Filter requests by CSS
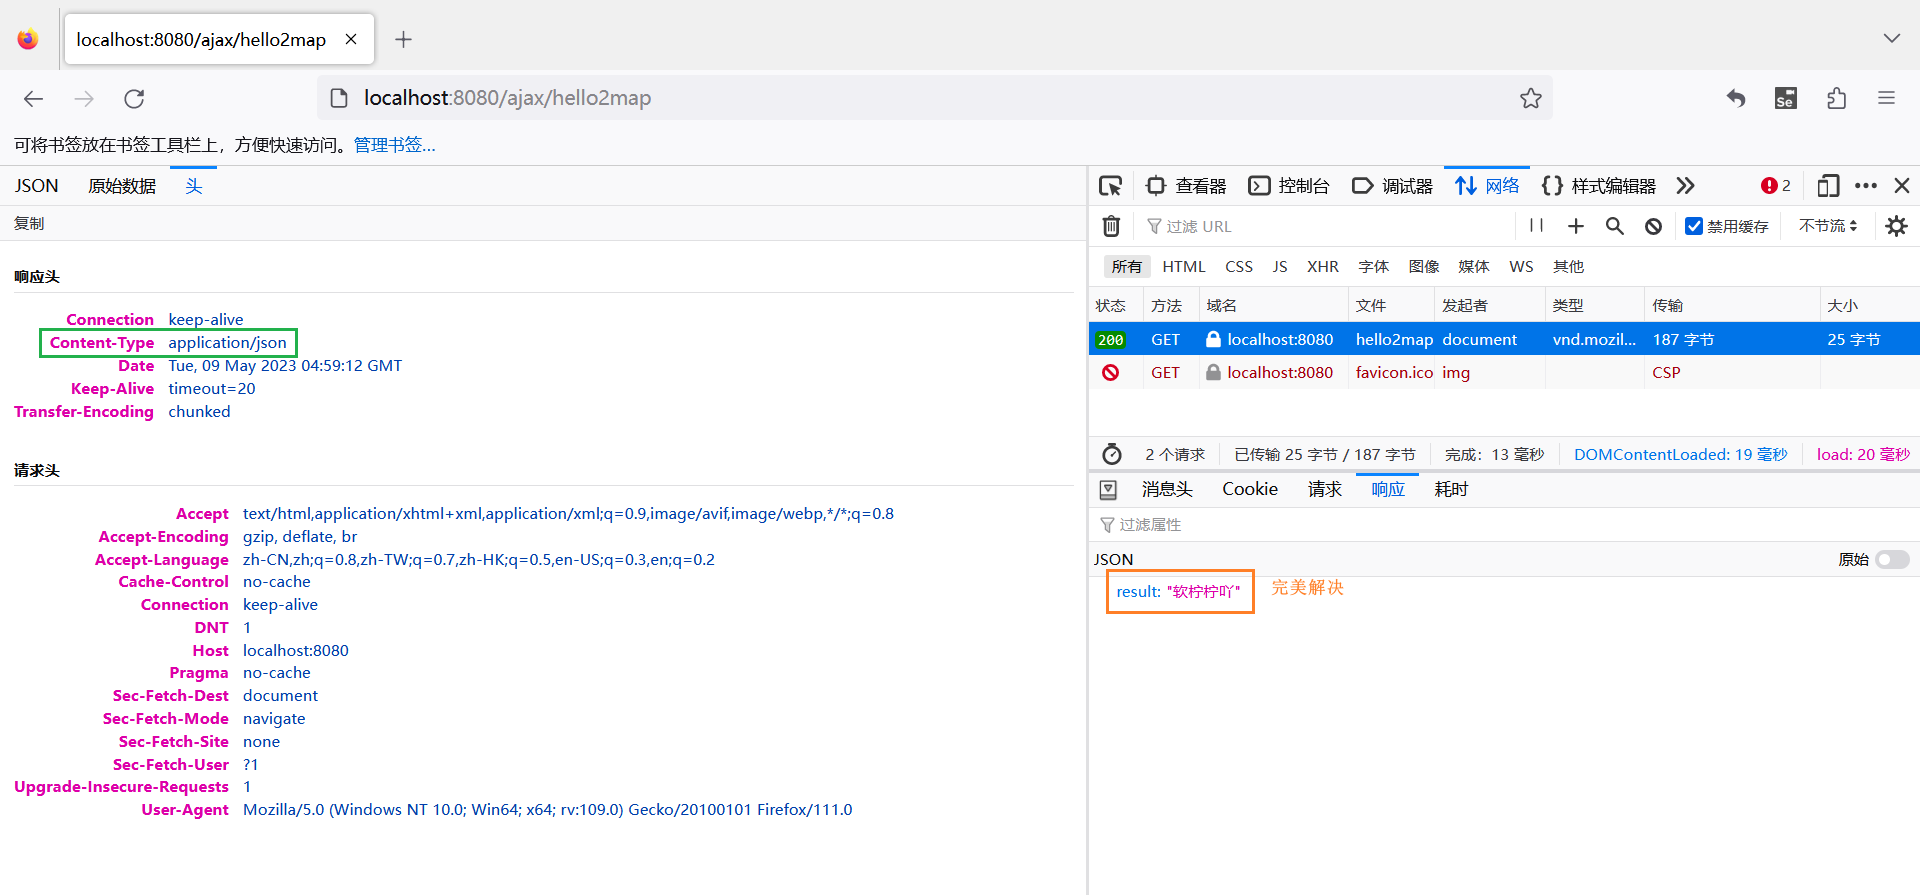 point(1239,266)
